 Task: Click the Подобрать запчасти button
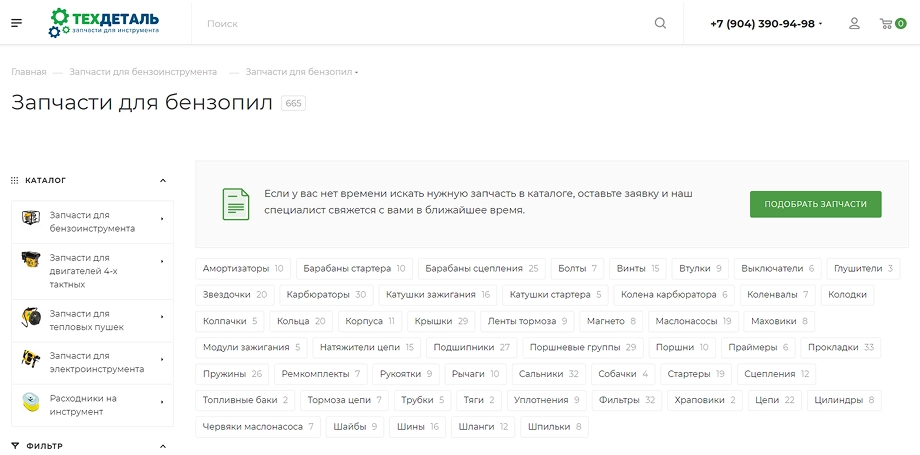click(x=816, y=204)
